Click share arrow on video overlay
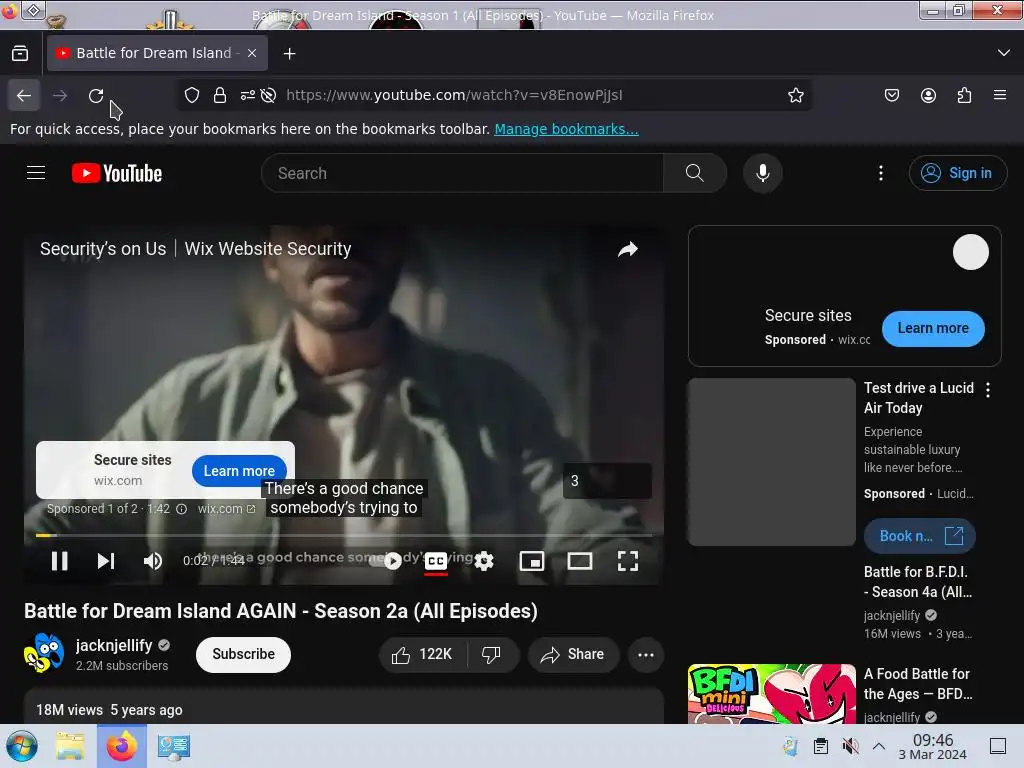1024x768 pixels. [x=628, y=249]
